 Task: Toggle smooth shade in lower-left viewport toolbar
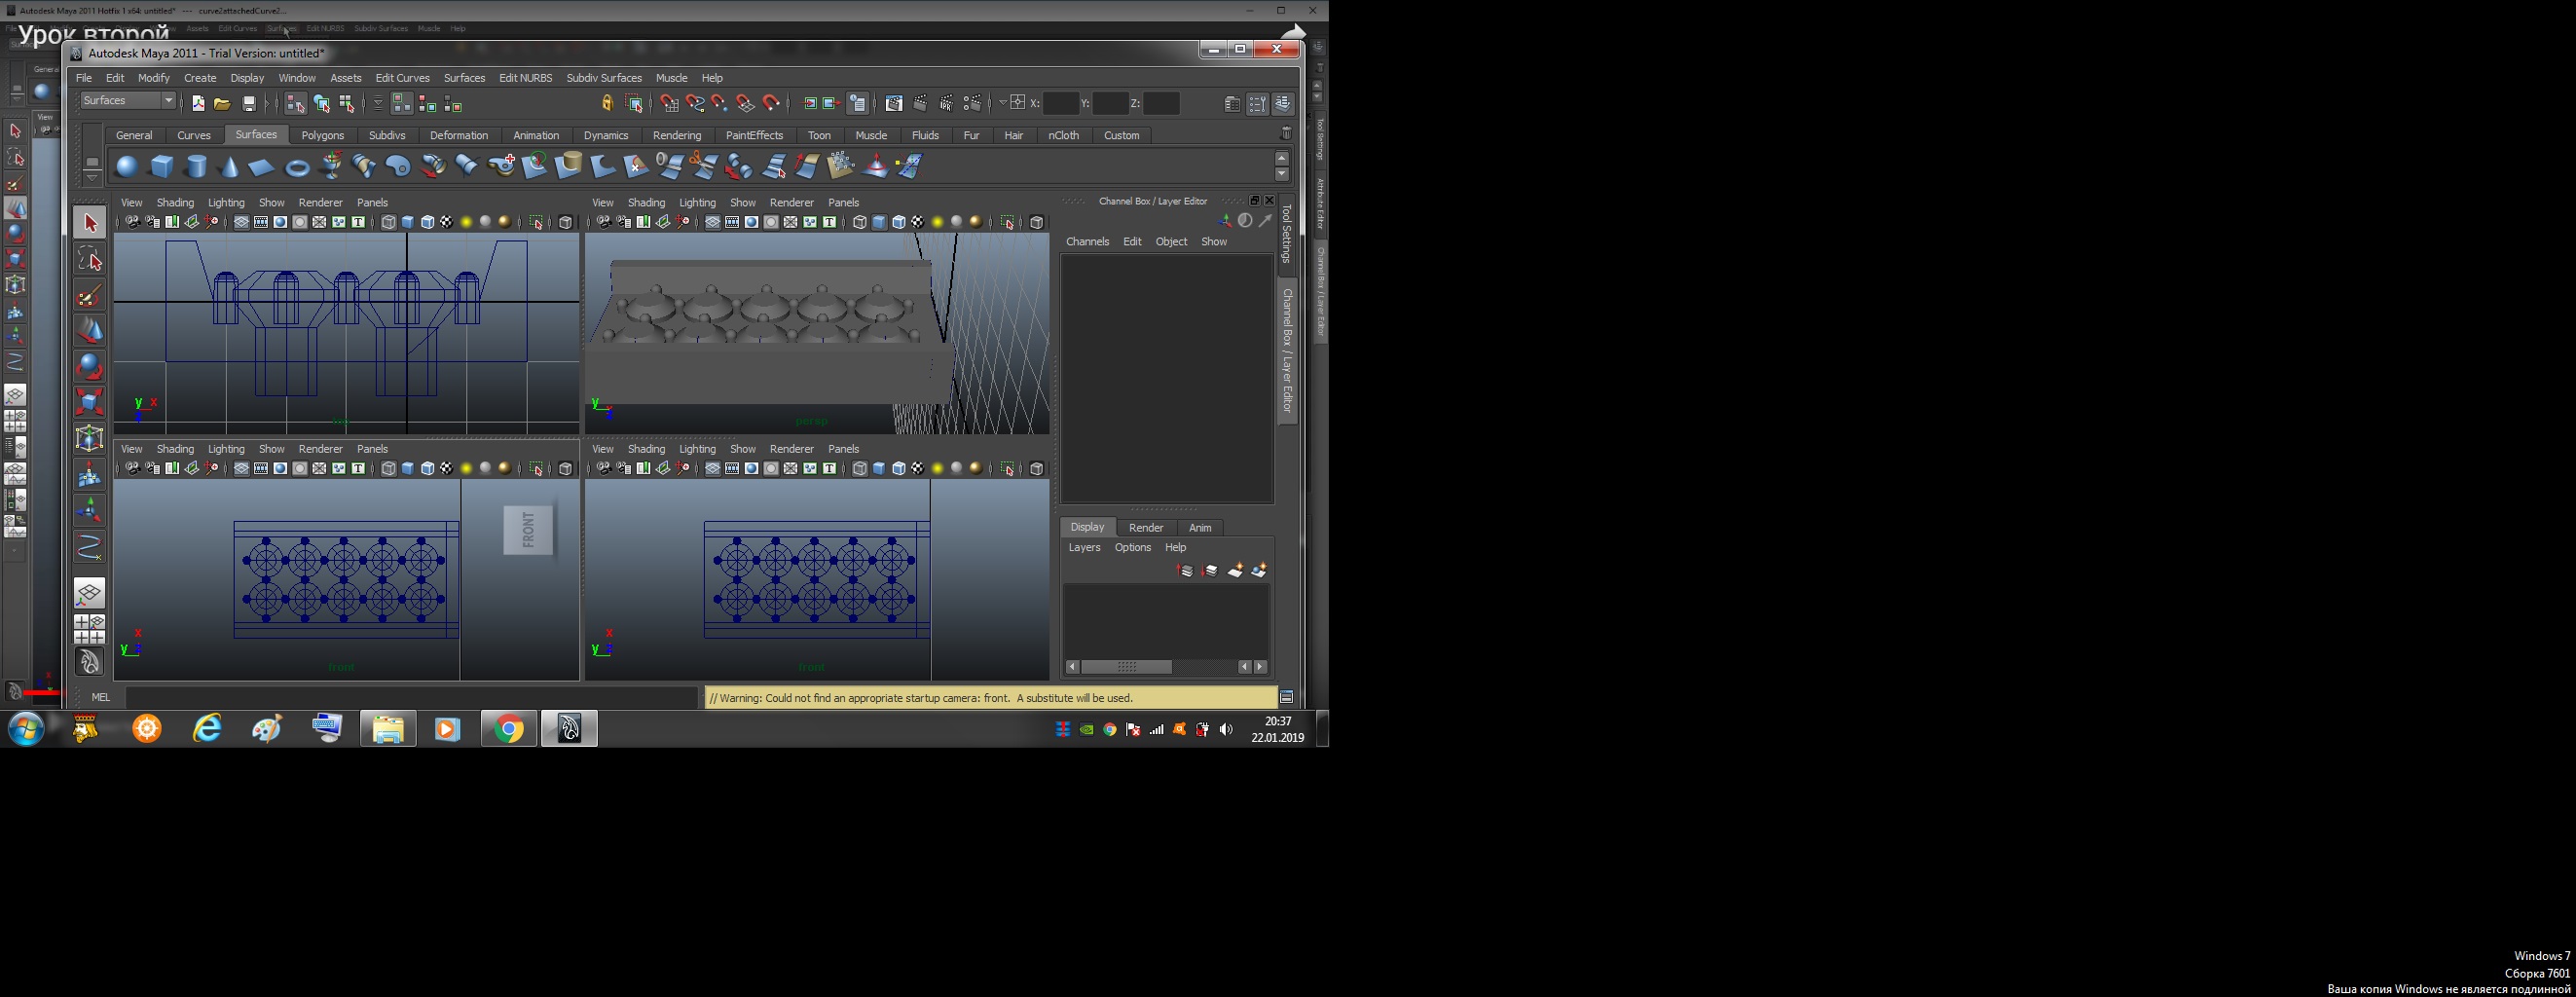(408, 468)
